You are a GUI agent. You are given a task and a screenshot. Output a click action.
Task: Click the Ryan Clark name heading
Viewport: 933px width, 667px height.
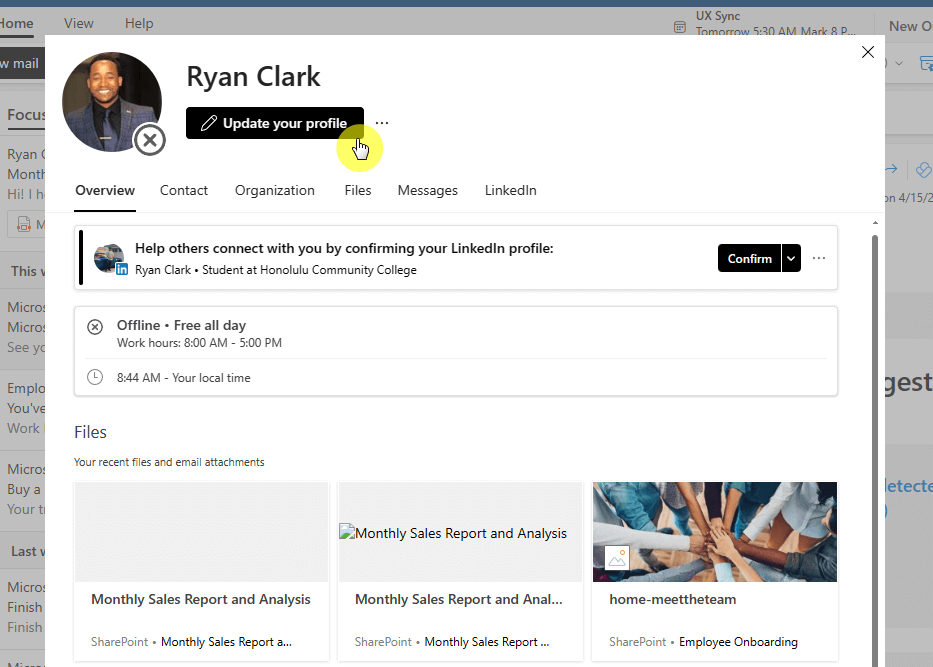click(253, 77)
